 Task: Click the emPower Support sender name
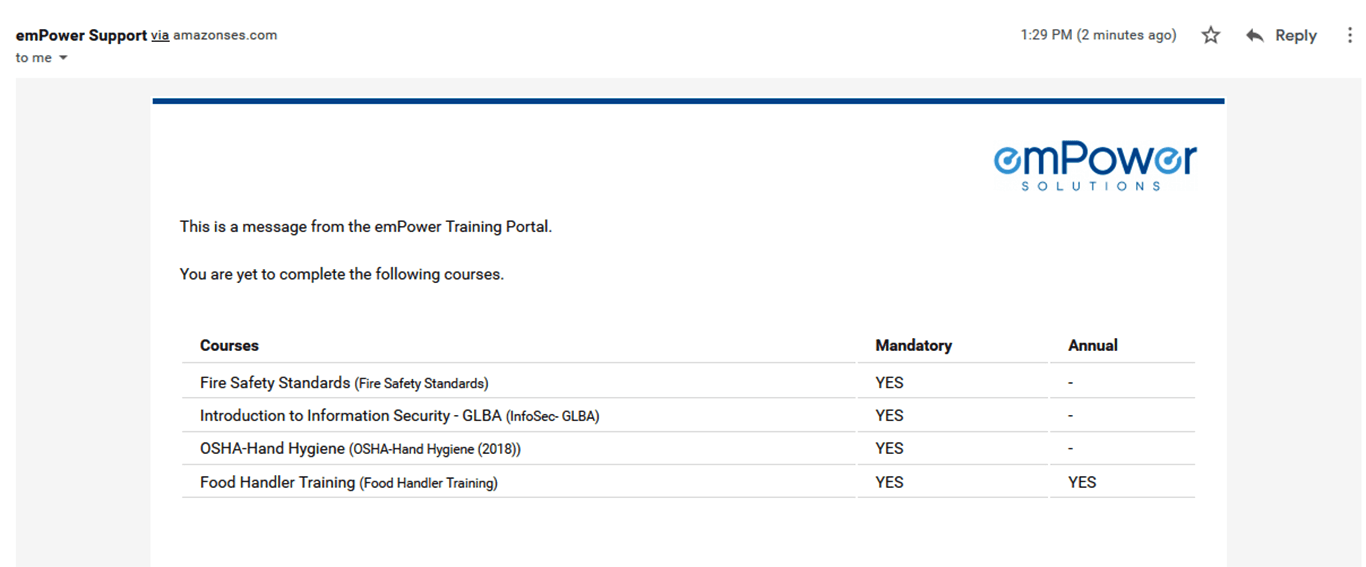(81, 35)
